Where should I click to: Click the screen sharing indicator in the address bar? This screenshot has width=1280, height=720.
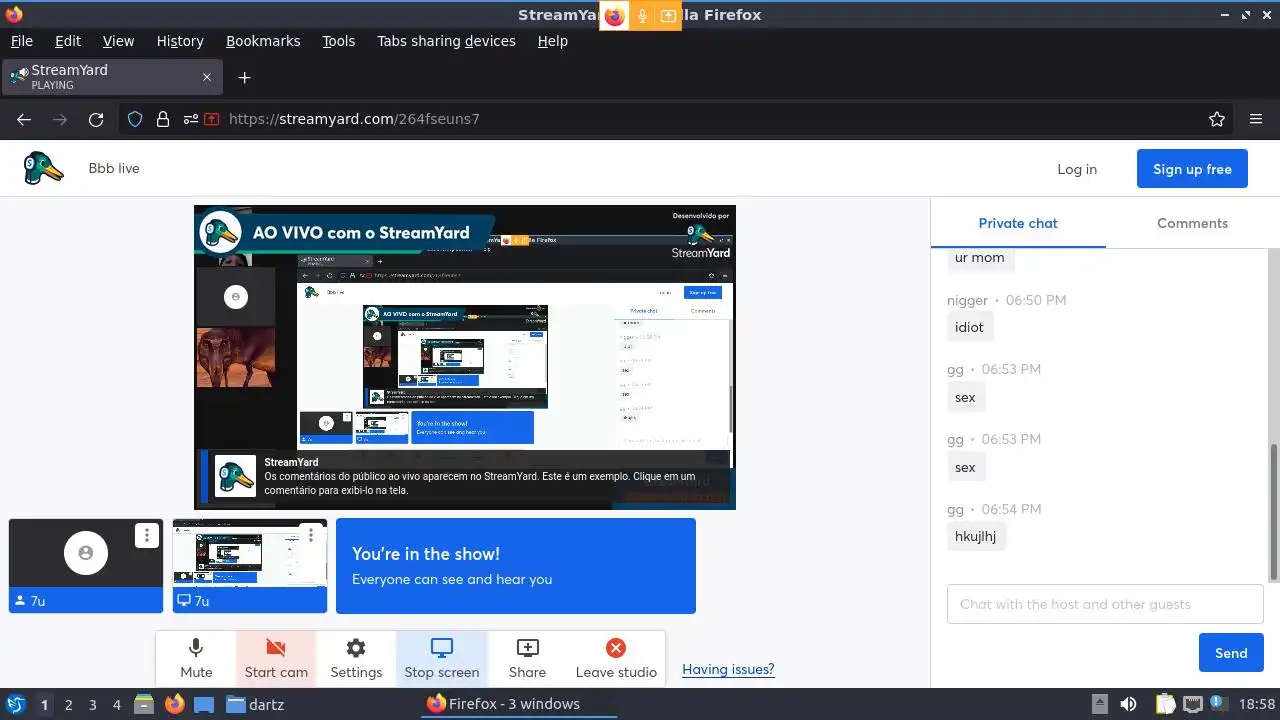(212, 119)
